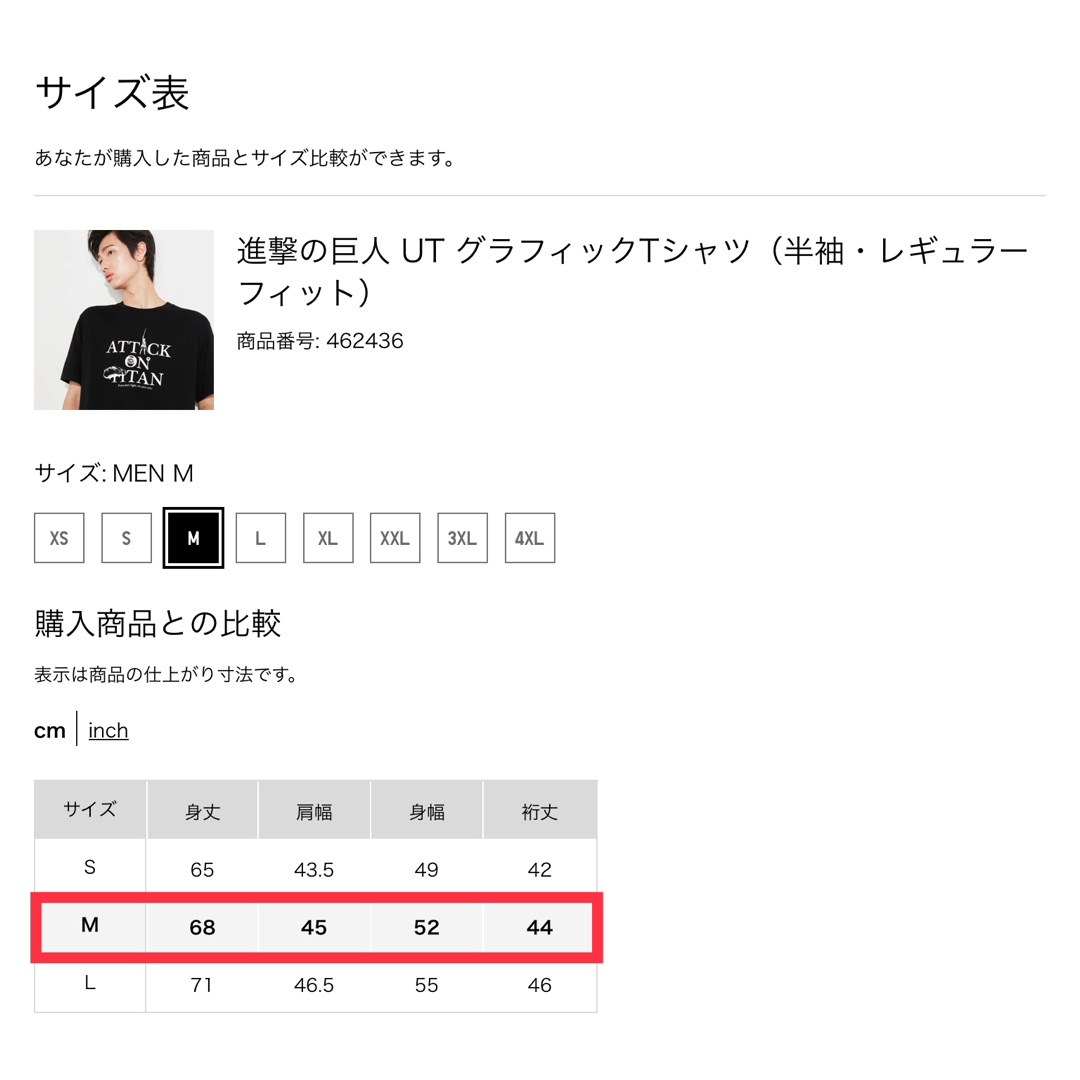
Task: Click the L row size cell
Action: pyautogui.click(x=90, y=984)
